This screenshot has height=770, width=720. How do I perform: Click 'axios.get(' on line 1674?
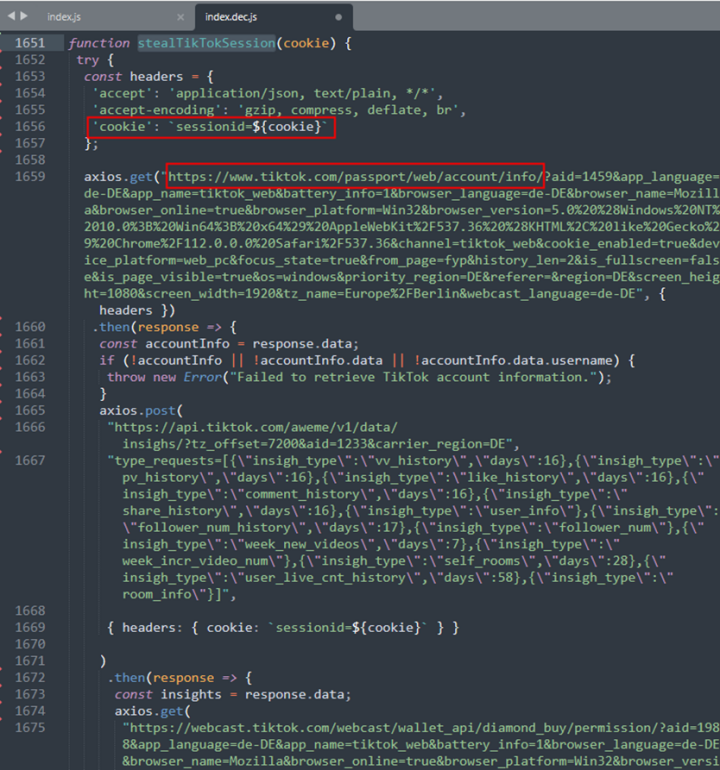click(153, 711)
